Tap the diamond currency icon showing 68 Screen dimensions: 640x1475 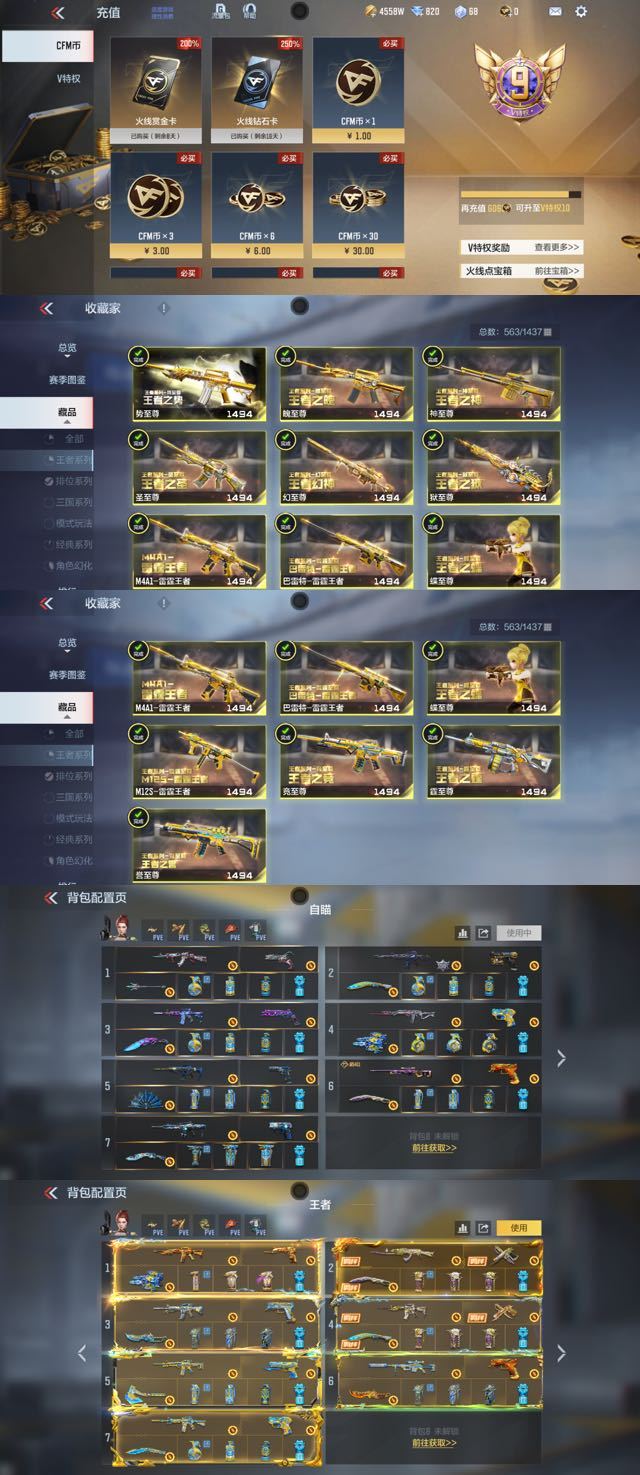pyautogui.click(x=460, y=12)
